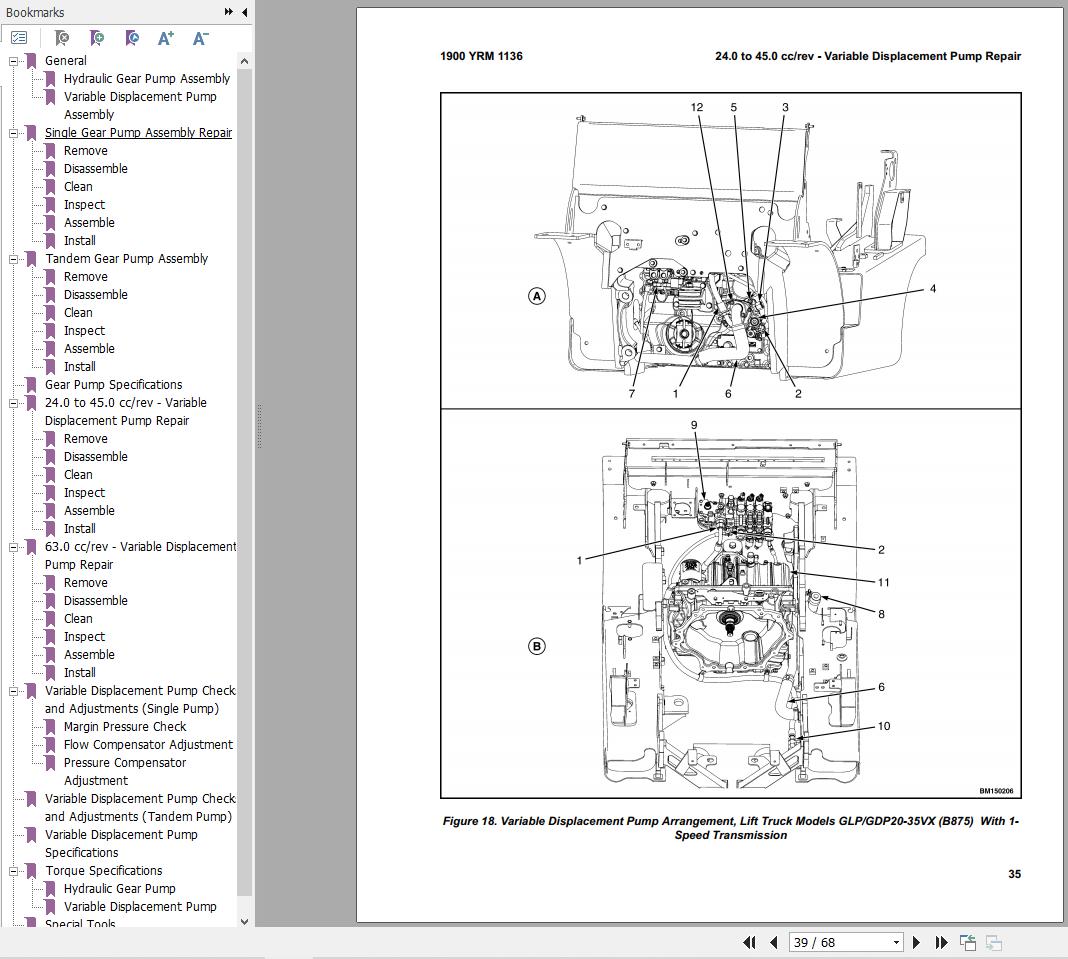
Task: Select Remove under 63.0 cc/rev Pump Repair
Action: [x=86, y=582]
